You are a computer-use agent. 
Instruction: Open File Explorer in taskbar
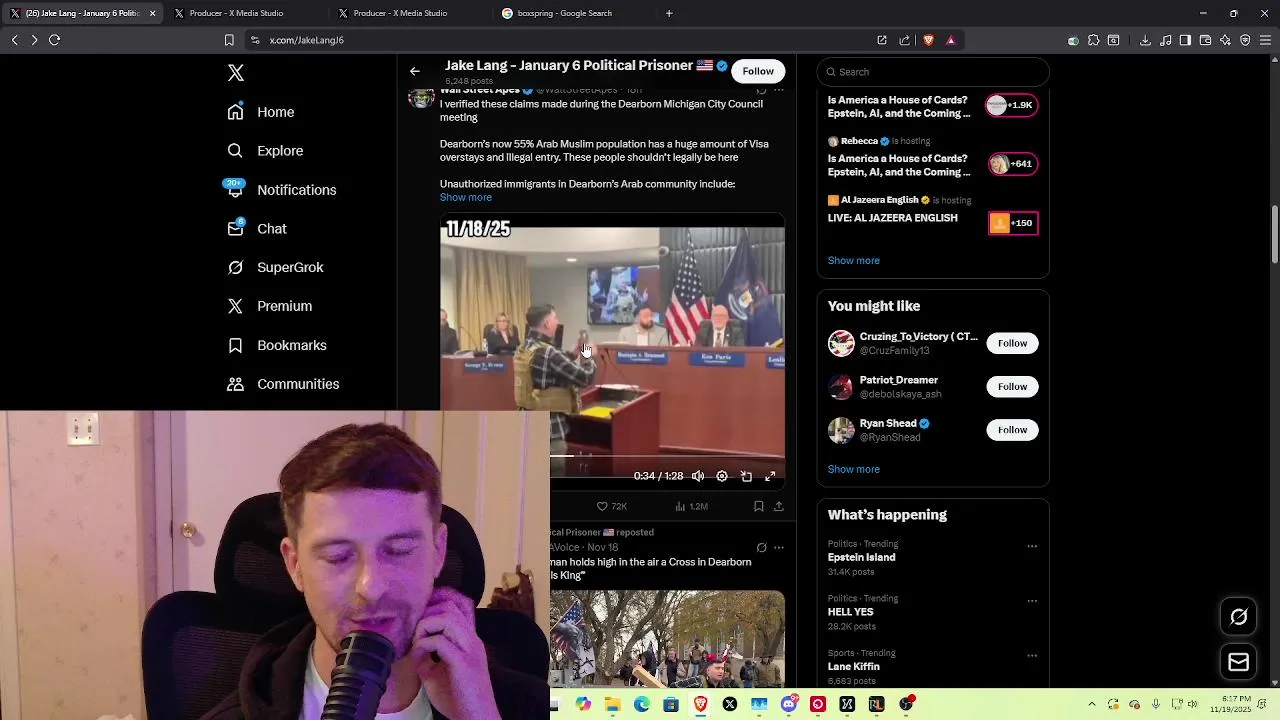612,704
